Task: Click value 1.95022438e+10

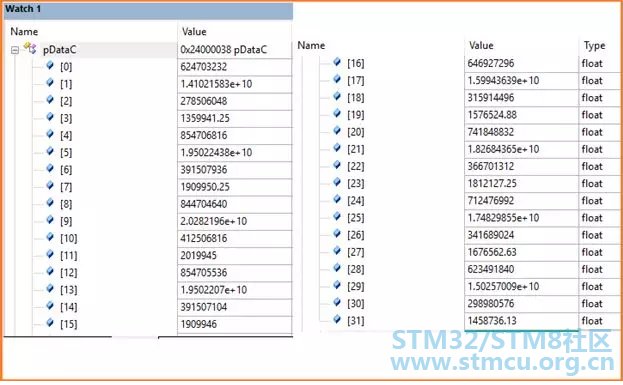Action: (216, 153)
